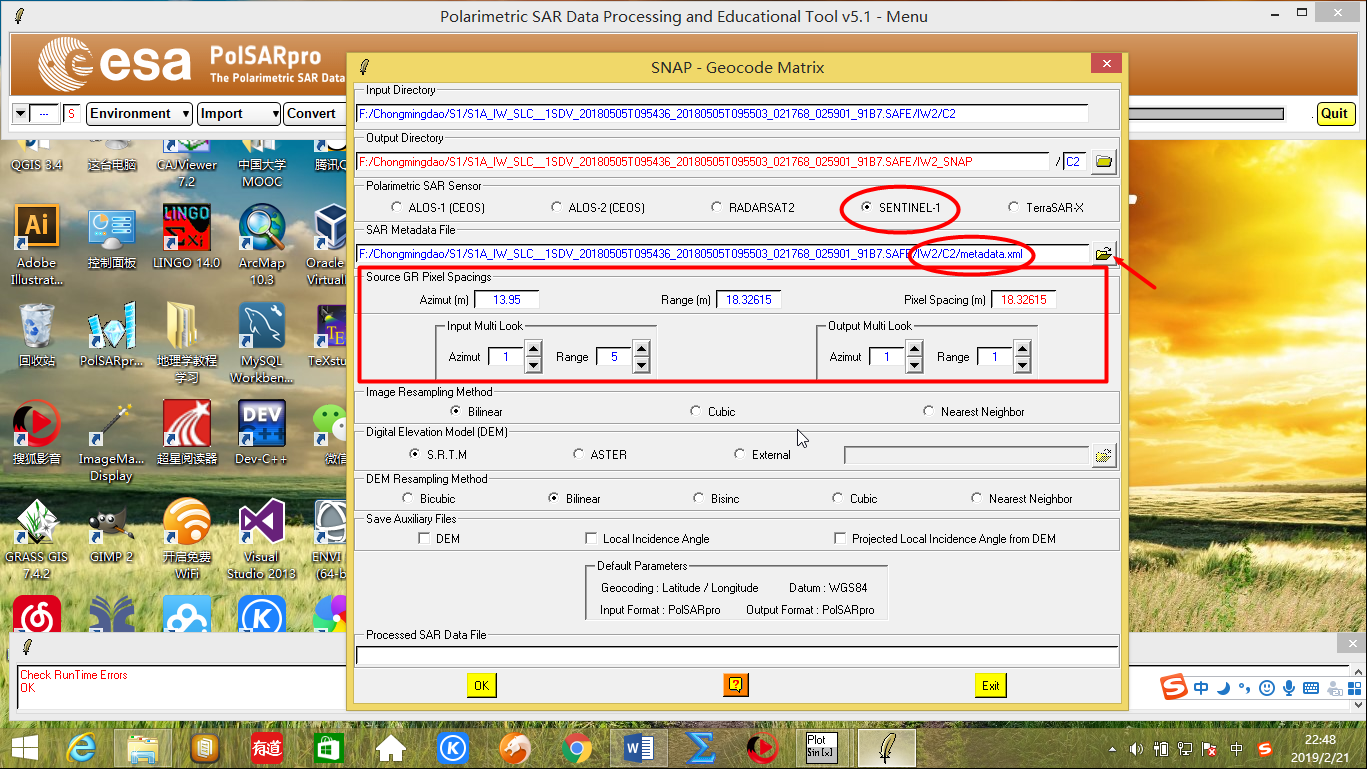Open the Windows Start button

(x=25, y=747)
